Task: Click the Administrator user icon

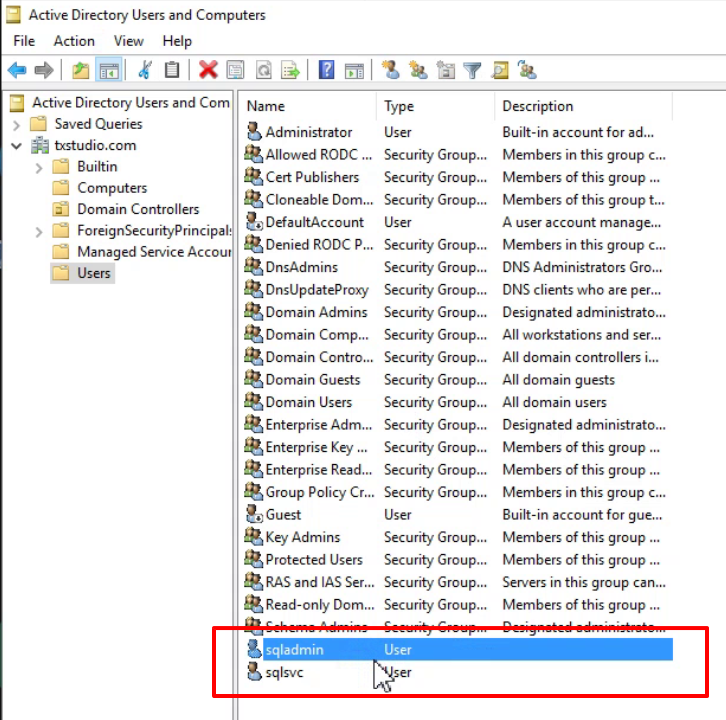Action: pos(254,131)
